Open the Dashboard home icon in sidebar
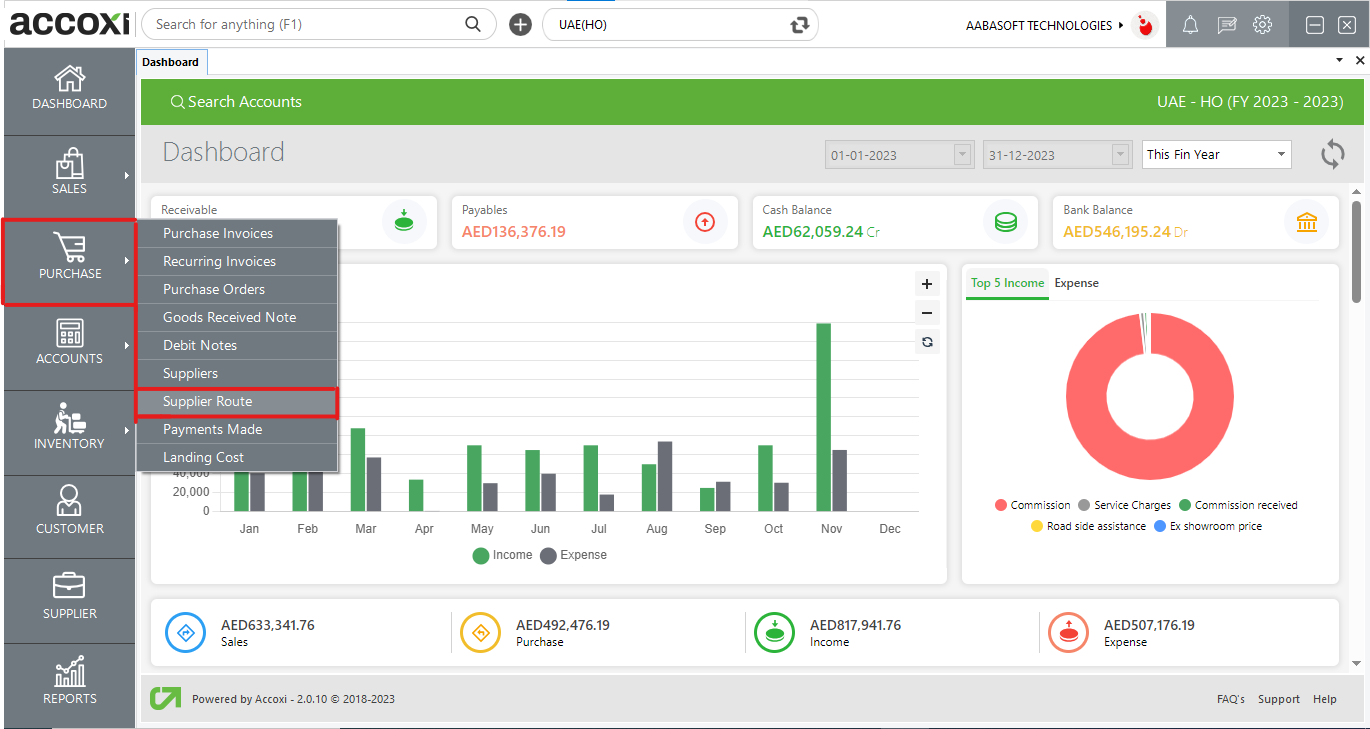Image resolution: width=1370 pixels, height=729 pixels. click(x=69, y=88)
